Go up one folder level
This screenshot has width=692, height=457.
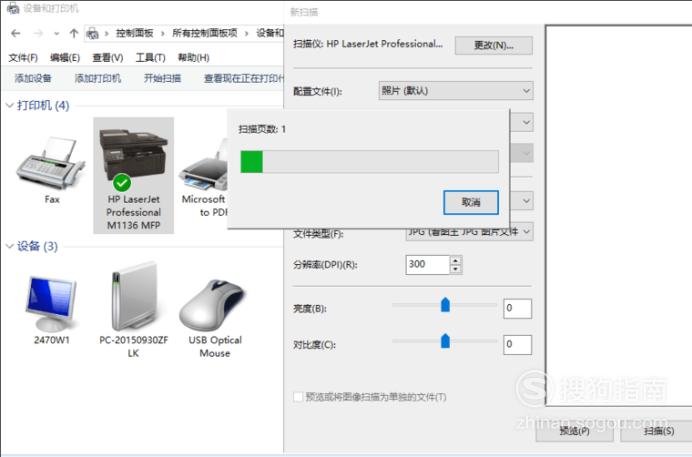click(74, 34)
